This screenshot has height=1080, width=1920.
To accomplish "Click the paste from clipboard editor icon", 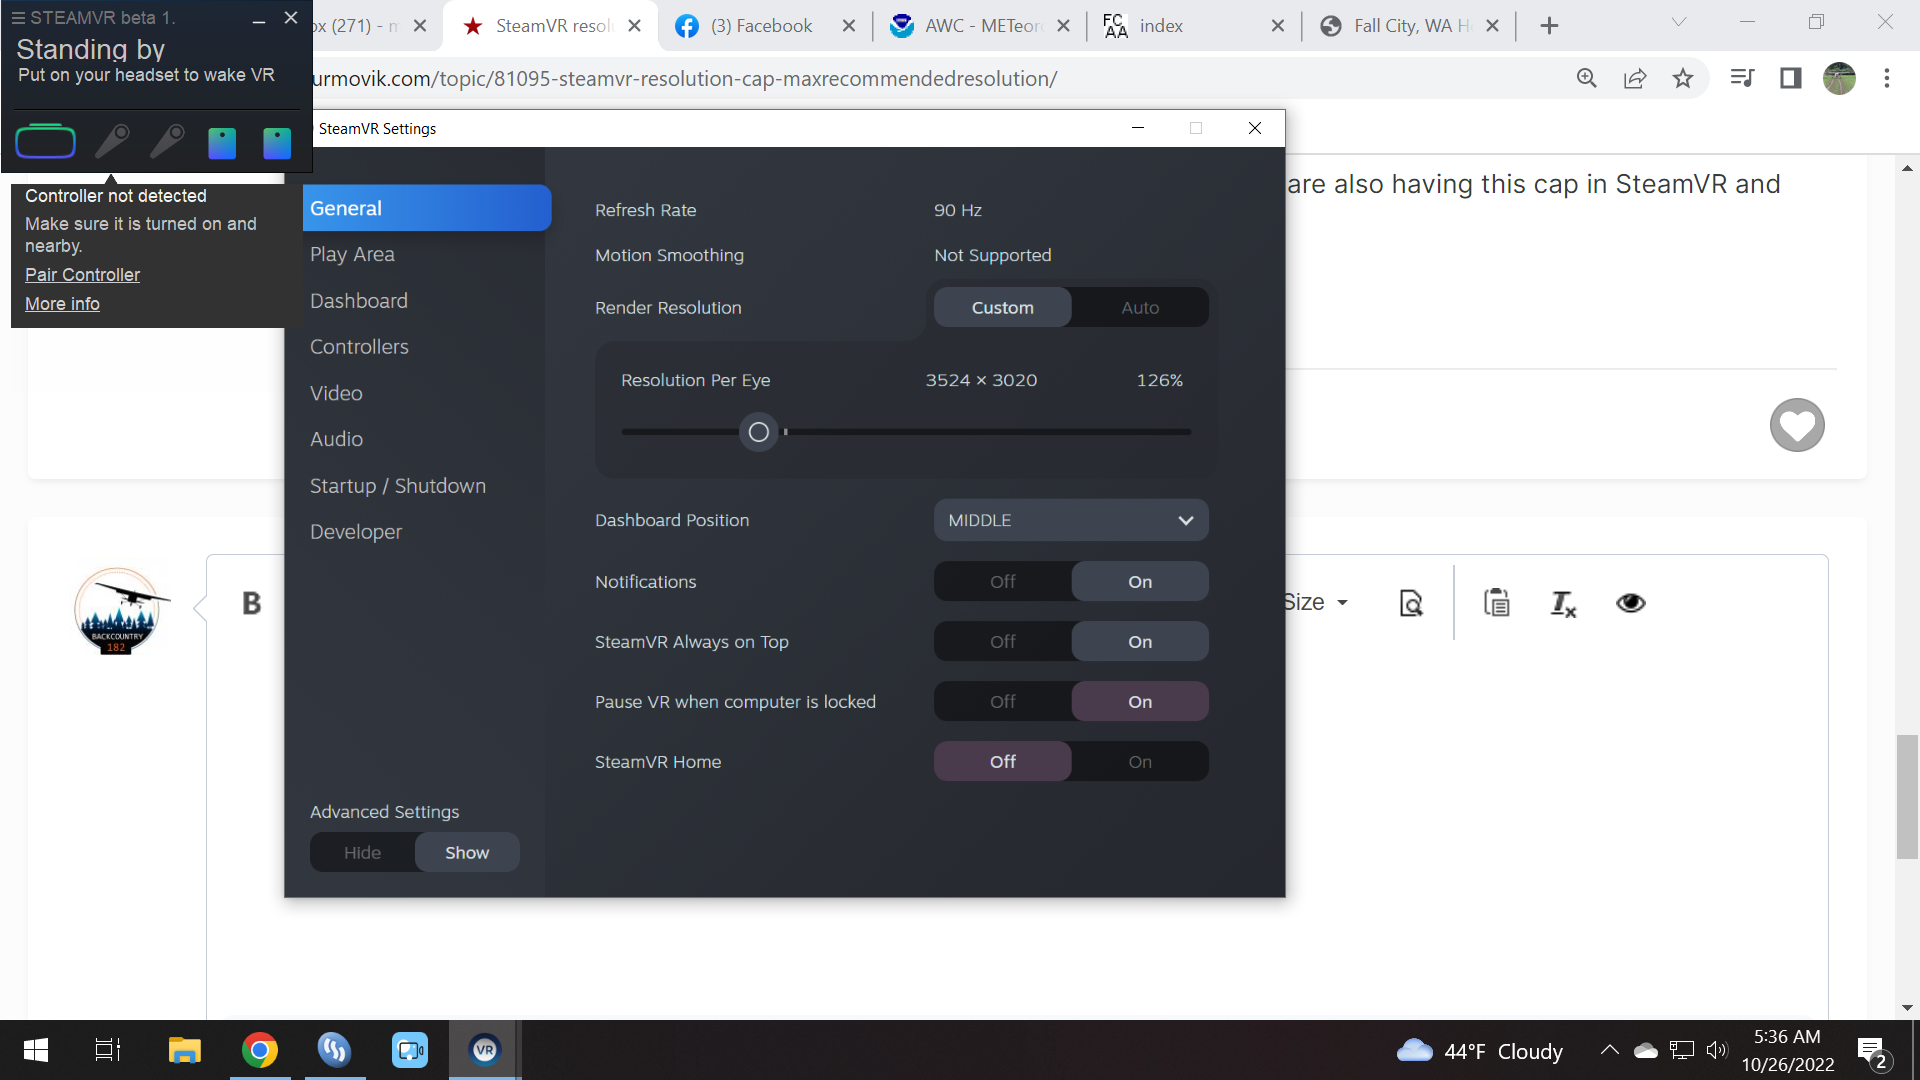I will (1497, 603).
